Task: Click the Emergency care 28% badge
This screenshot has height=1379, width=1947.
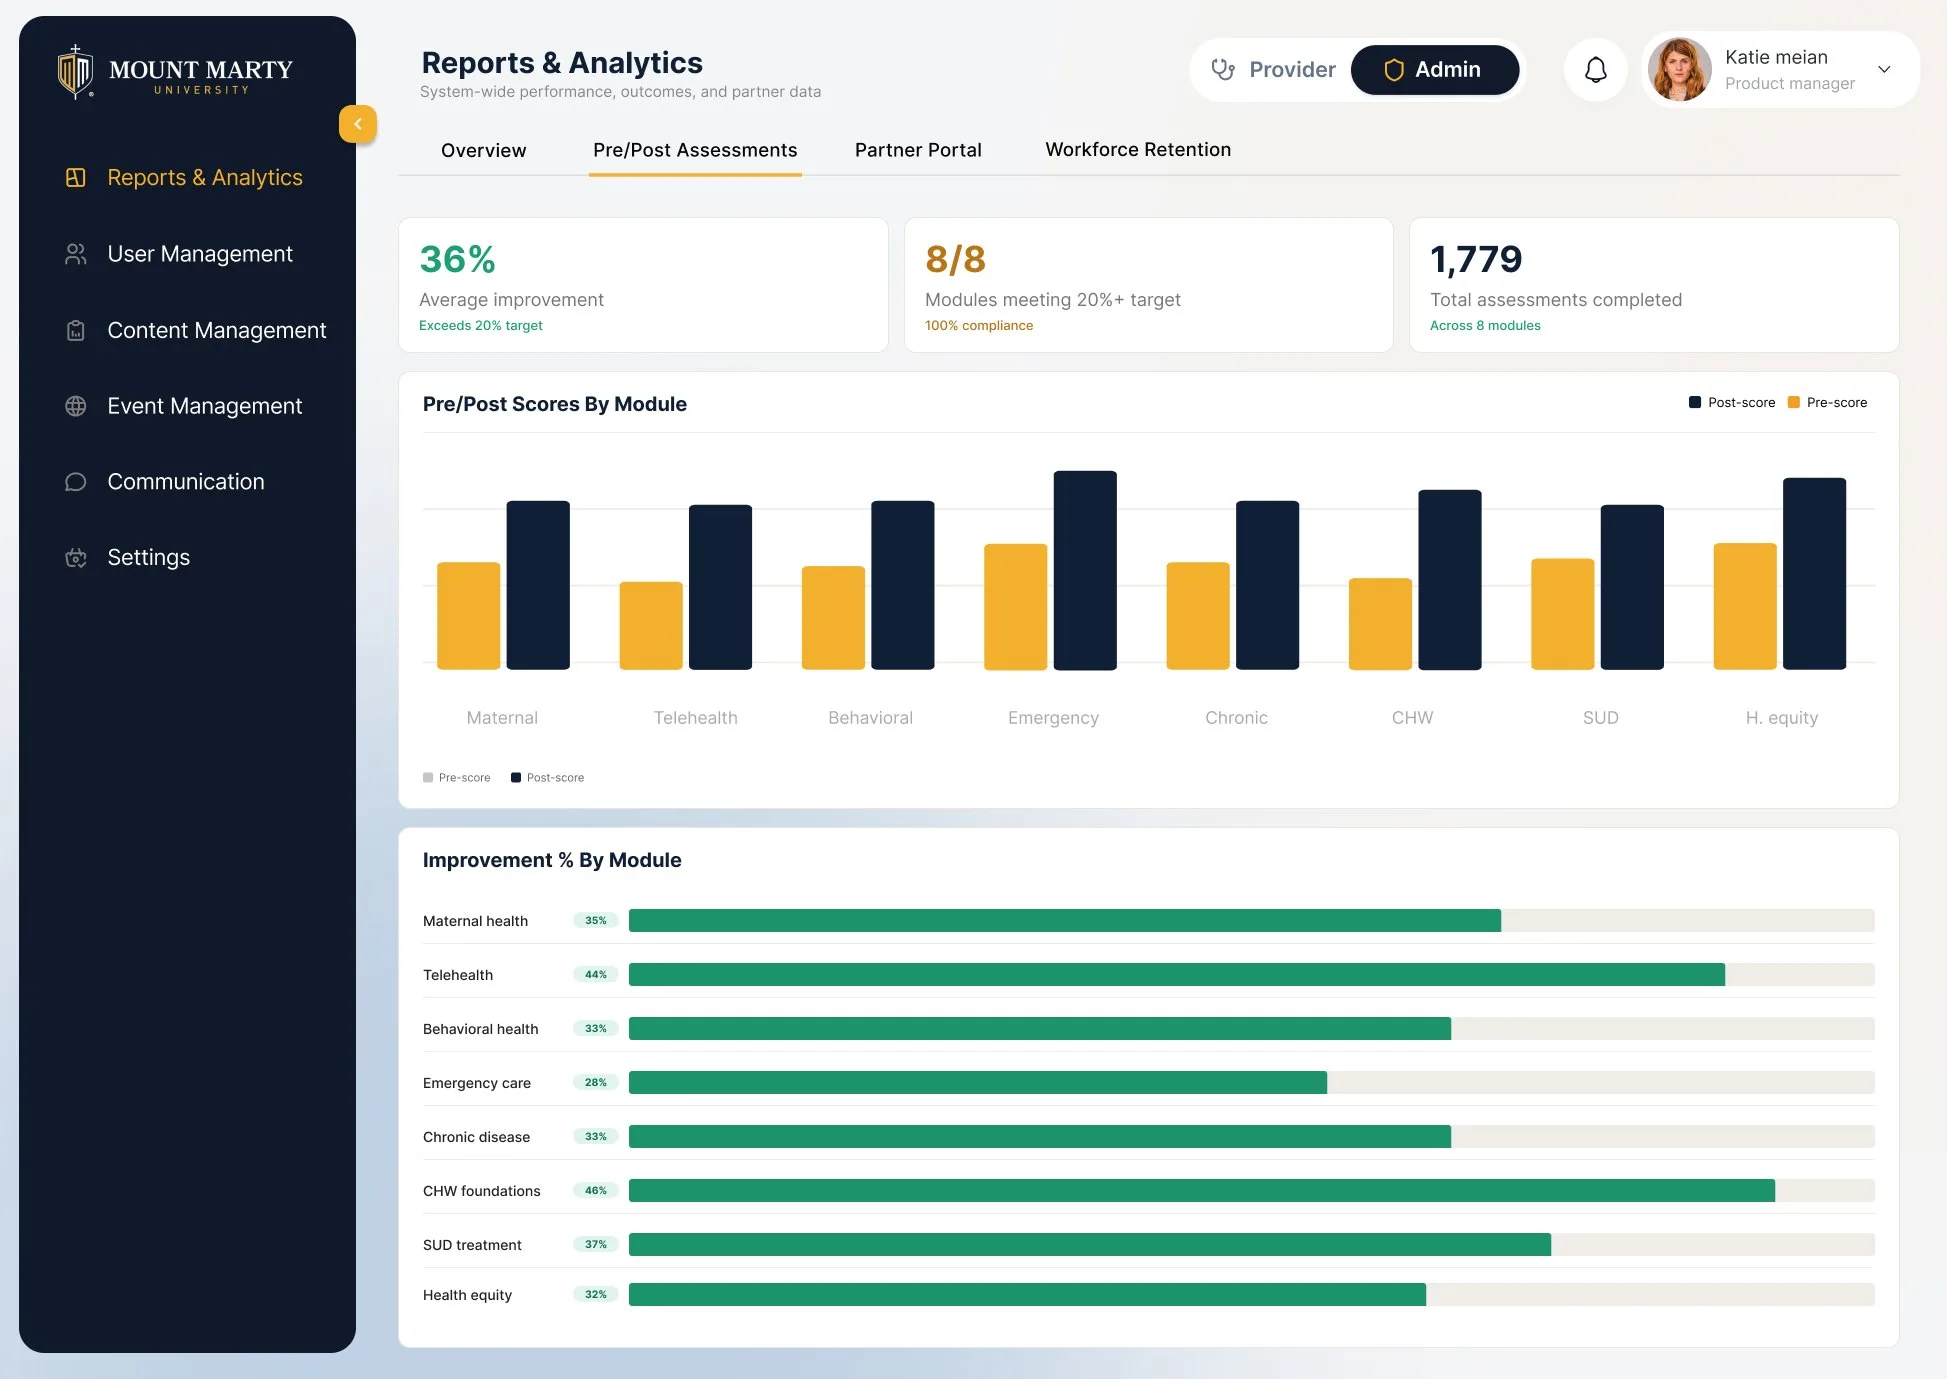Action: pos(596,1082)
